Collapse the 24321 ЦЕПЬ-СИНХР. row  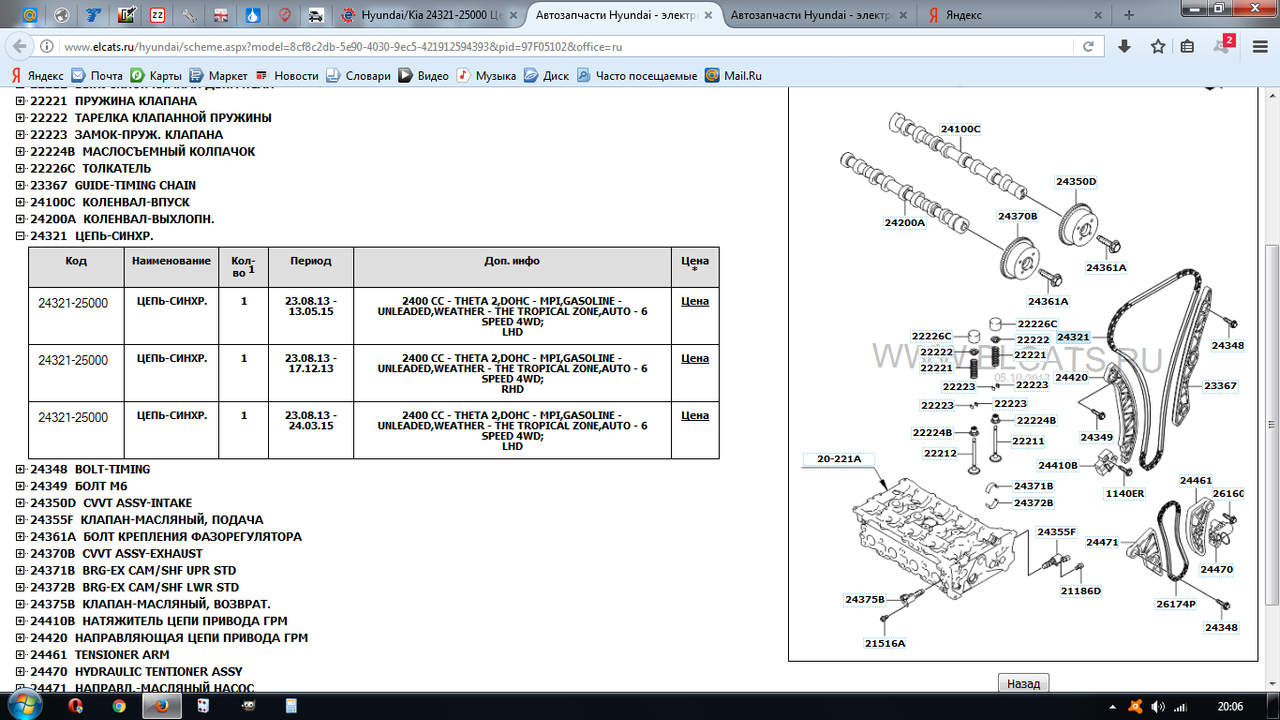click(21, 236)
